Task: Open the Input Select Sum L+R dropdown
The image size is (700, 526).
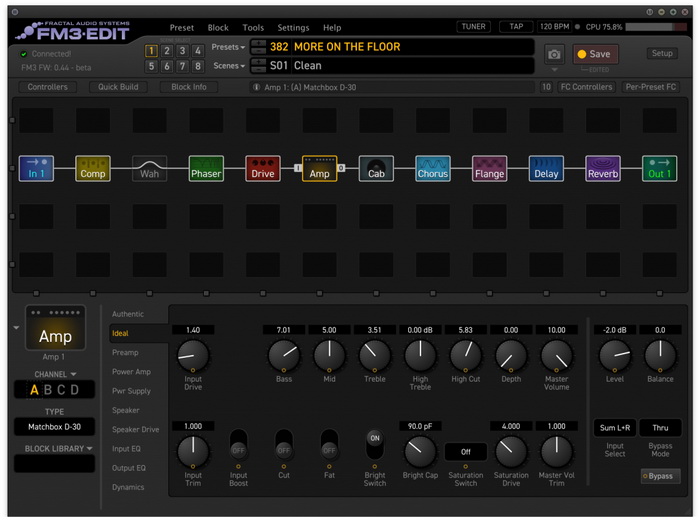Action: (x=615, y=428)
